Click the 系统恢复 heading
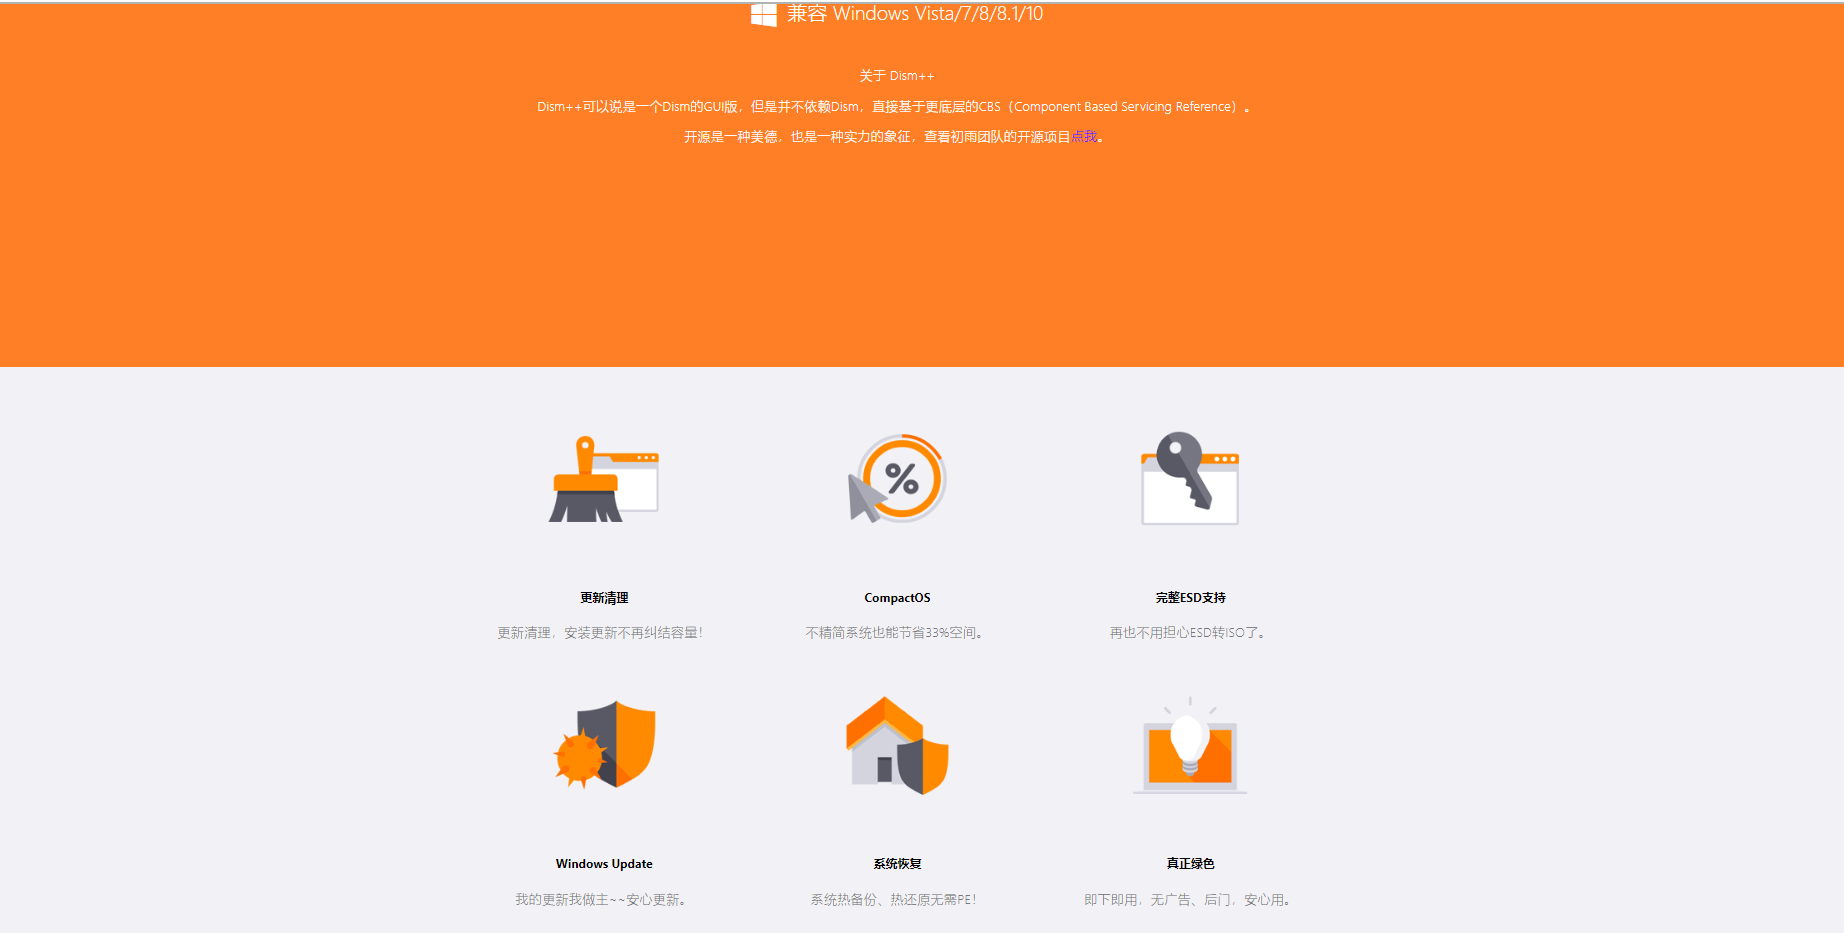 click(x=897, y=864)
